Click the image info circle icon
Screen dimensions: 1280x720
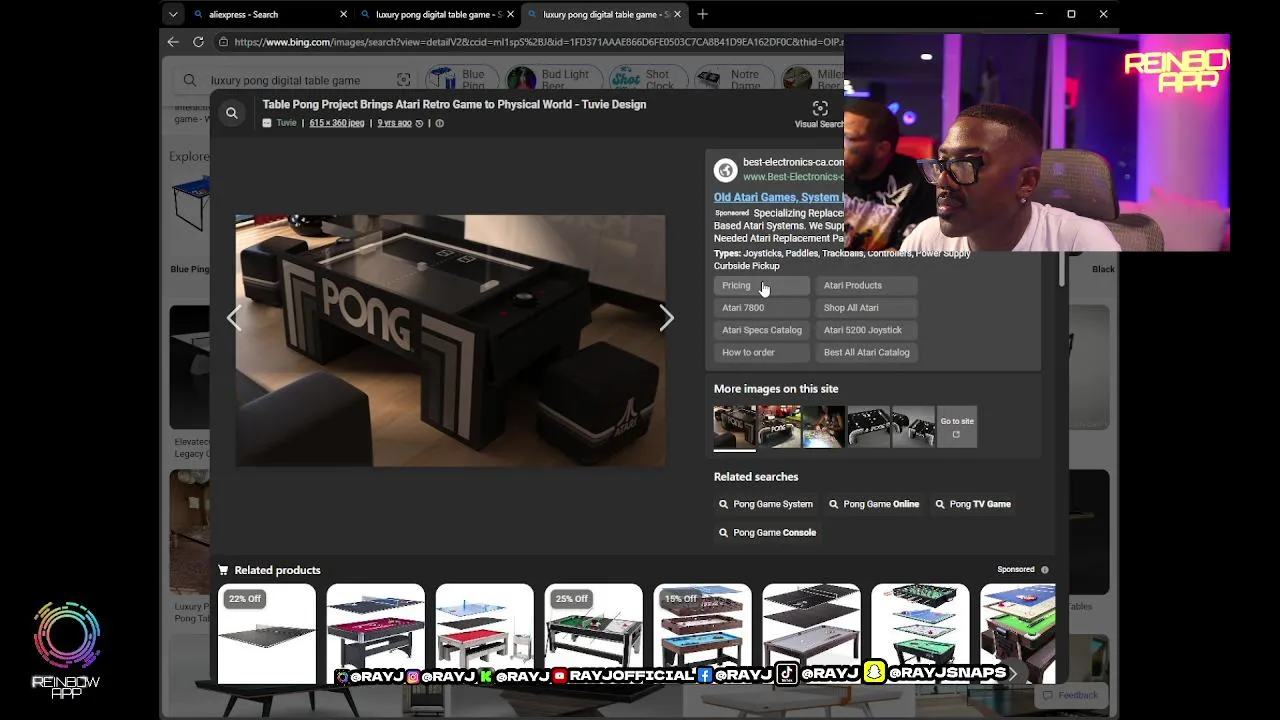439,123
